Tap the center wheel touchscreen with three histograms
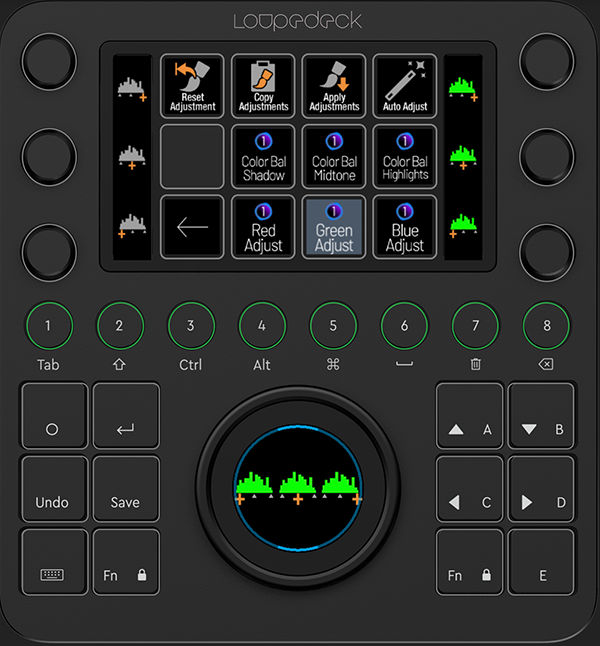 [x=298, y=488]
